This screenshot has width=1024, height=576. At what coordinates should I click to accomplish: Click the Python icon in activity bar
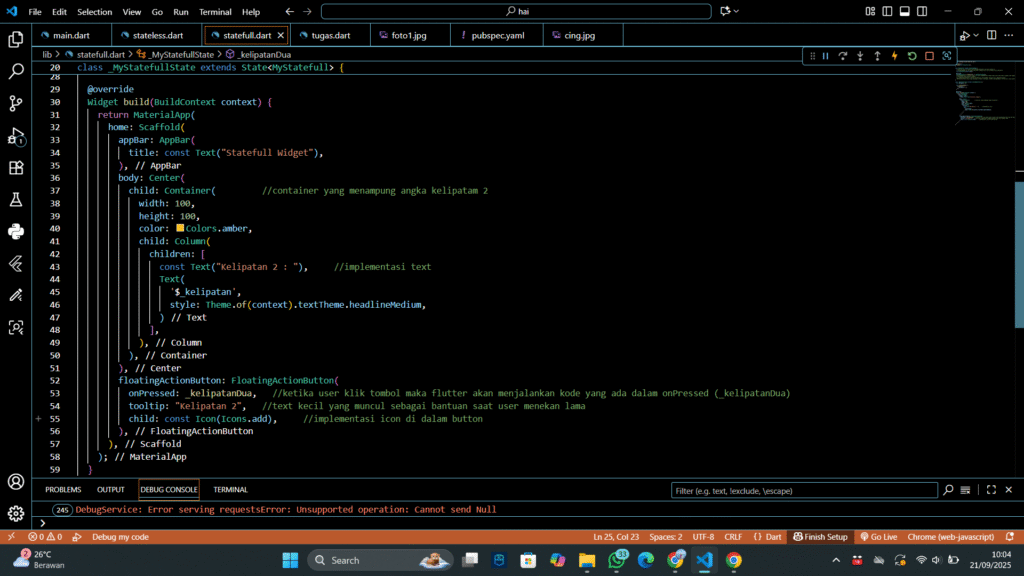[16, 232]
